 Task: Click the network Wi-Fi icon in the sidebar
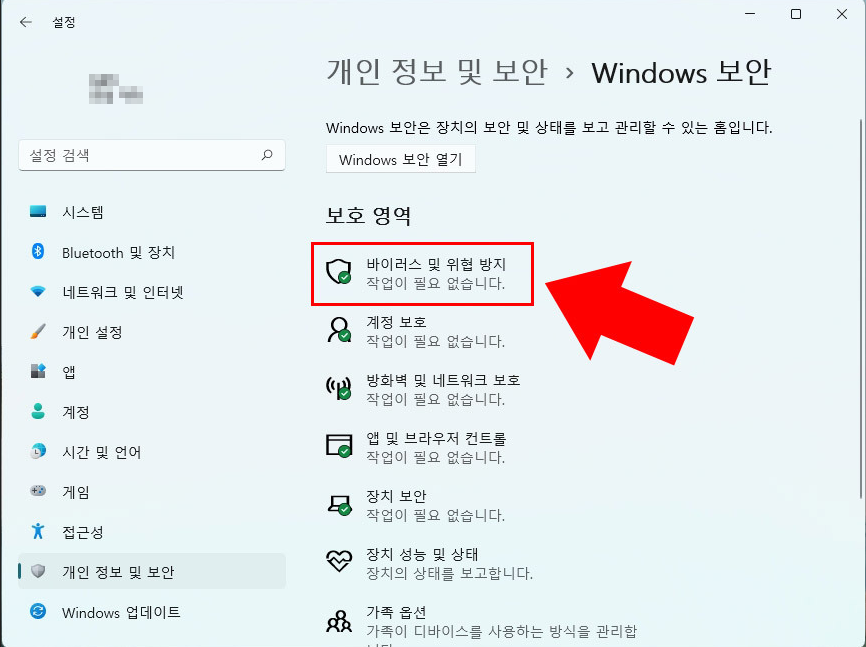pyautogui.click(x=38, y=292)
